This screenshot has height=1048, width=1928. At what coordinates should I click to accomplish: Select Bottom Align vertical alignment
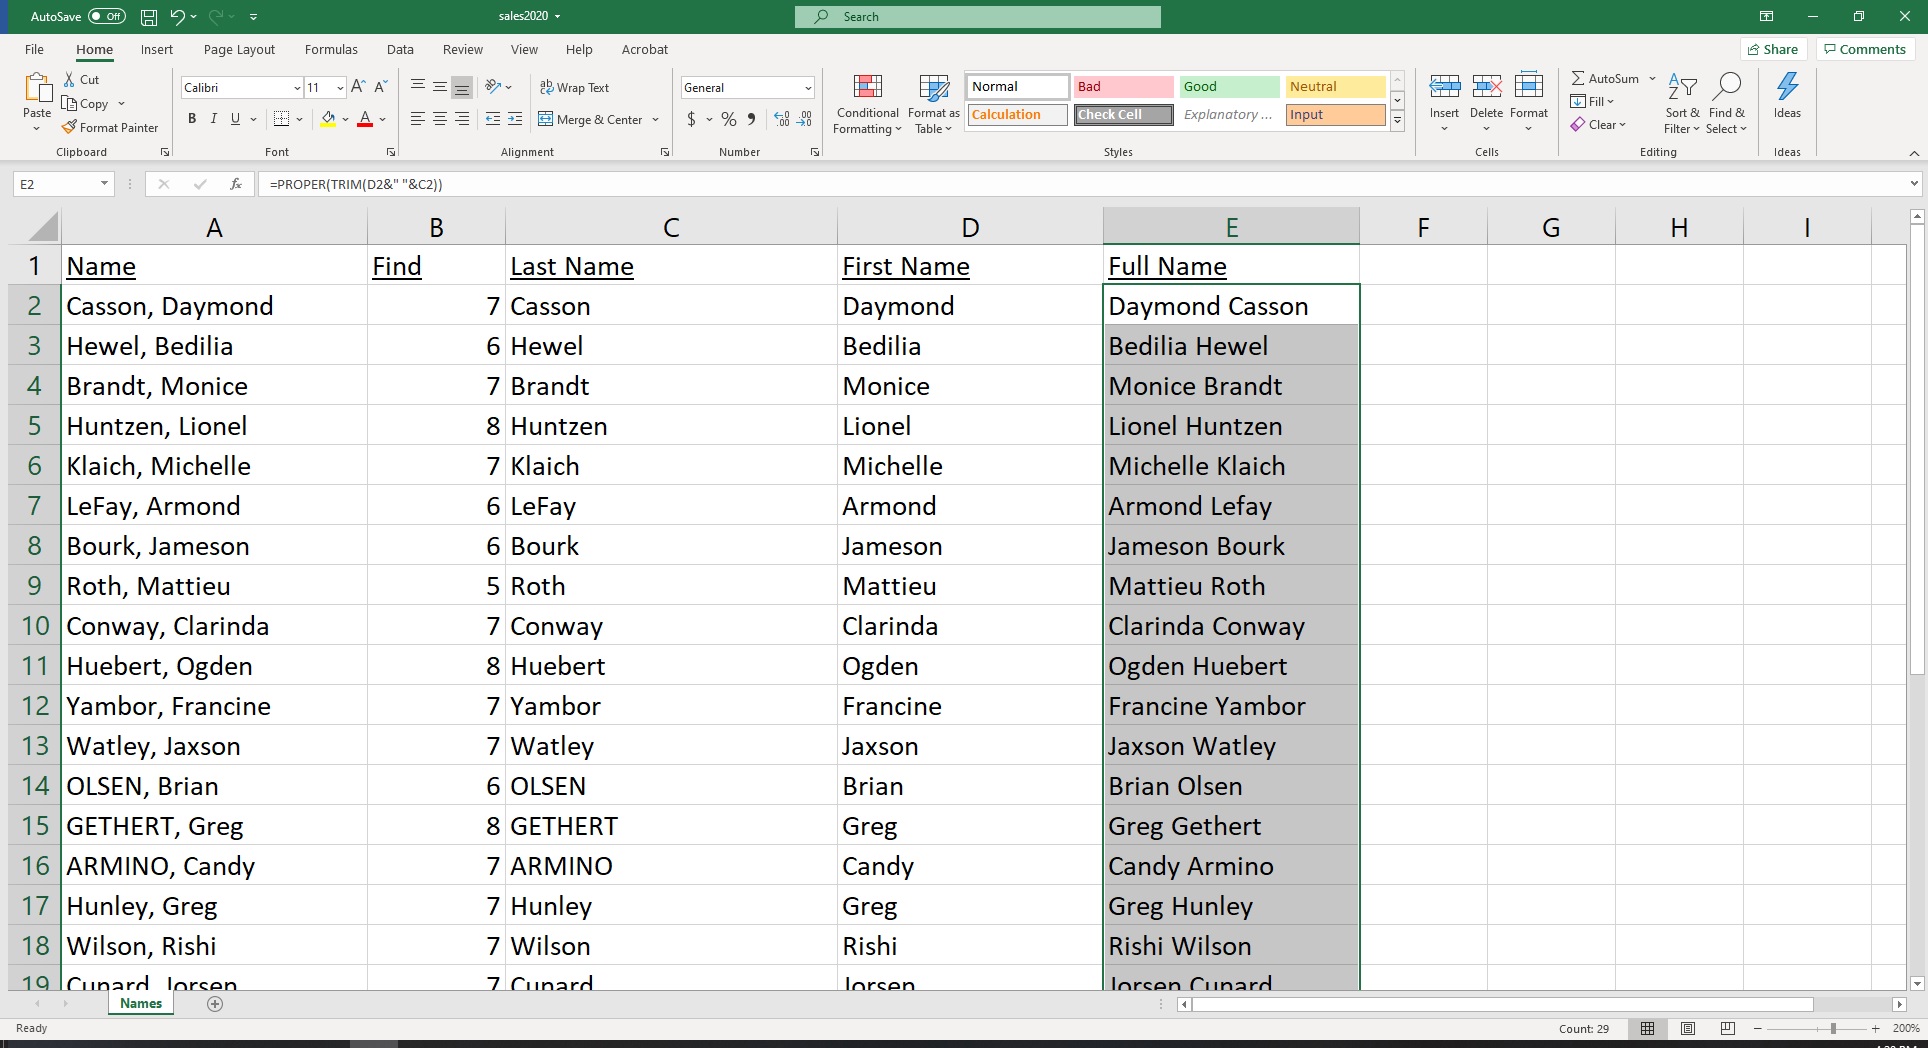point(462,87)
